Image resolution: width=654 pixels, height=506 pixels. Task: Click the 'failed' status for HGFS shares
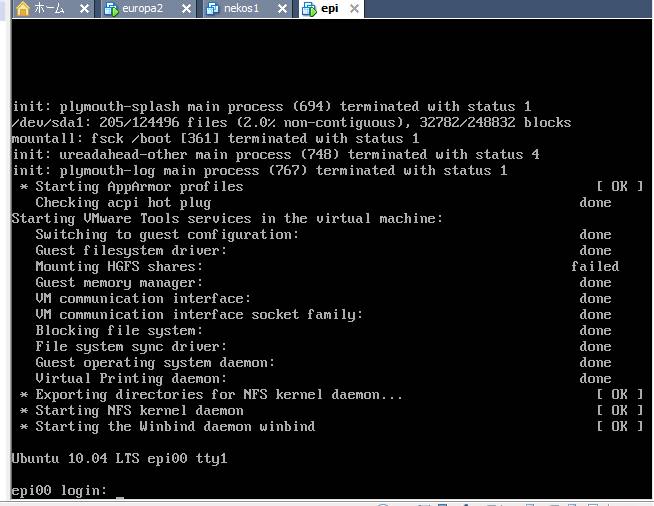tap(595, 267)
